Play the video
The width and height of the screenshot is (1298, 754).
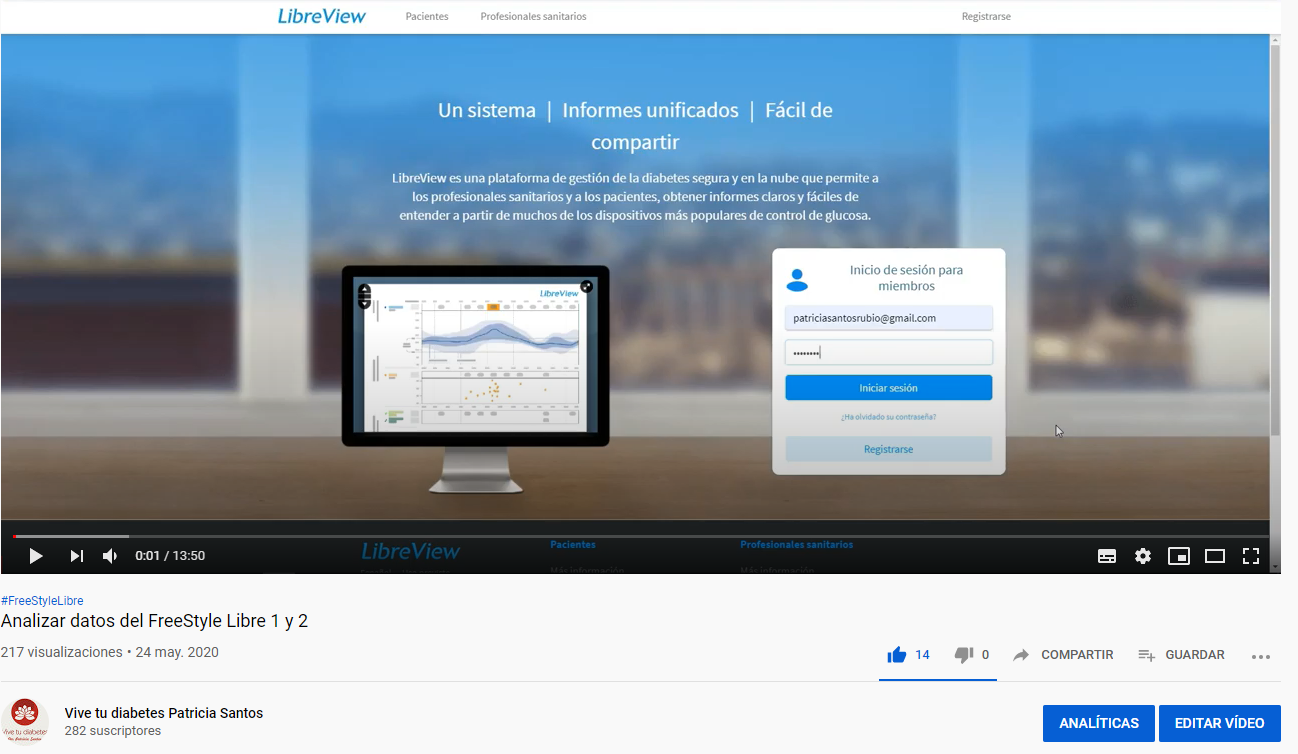(36, 556)
